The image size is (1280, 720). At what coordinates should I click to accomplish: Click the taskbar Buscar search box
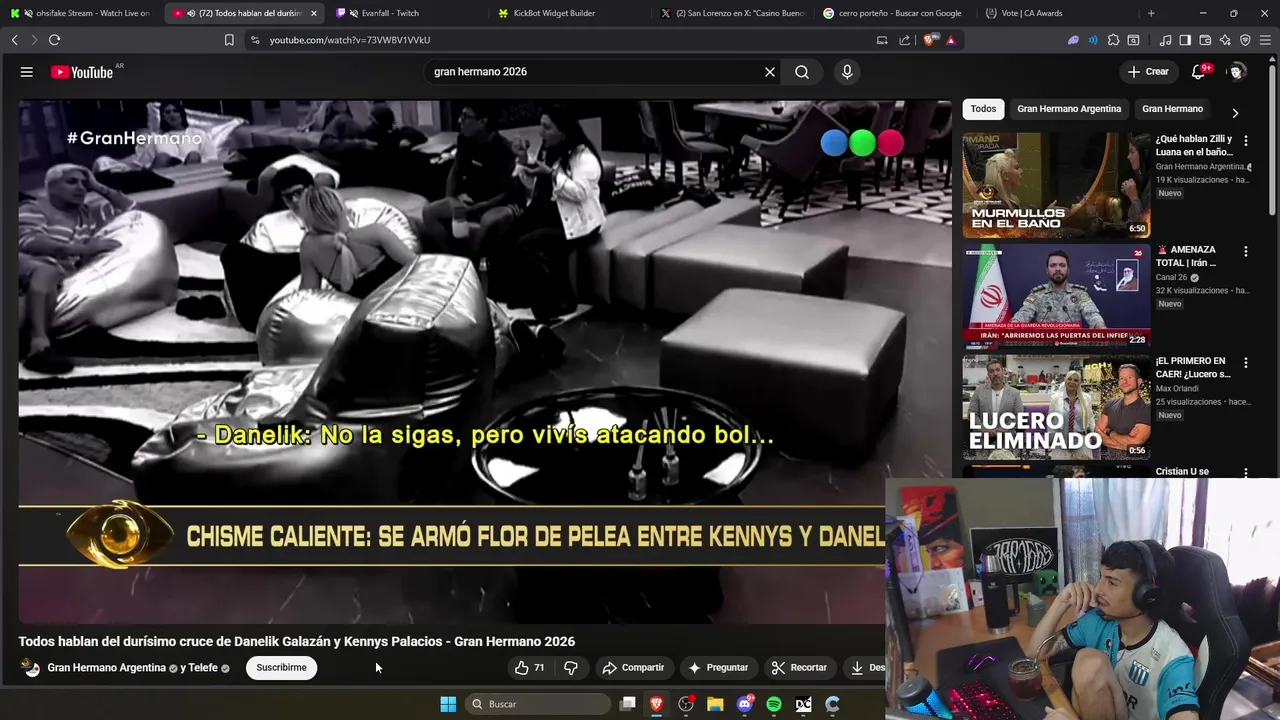[540, 704]
